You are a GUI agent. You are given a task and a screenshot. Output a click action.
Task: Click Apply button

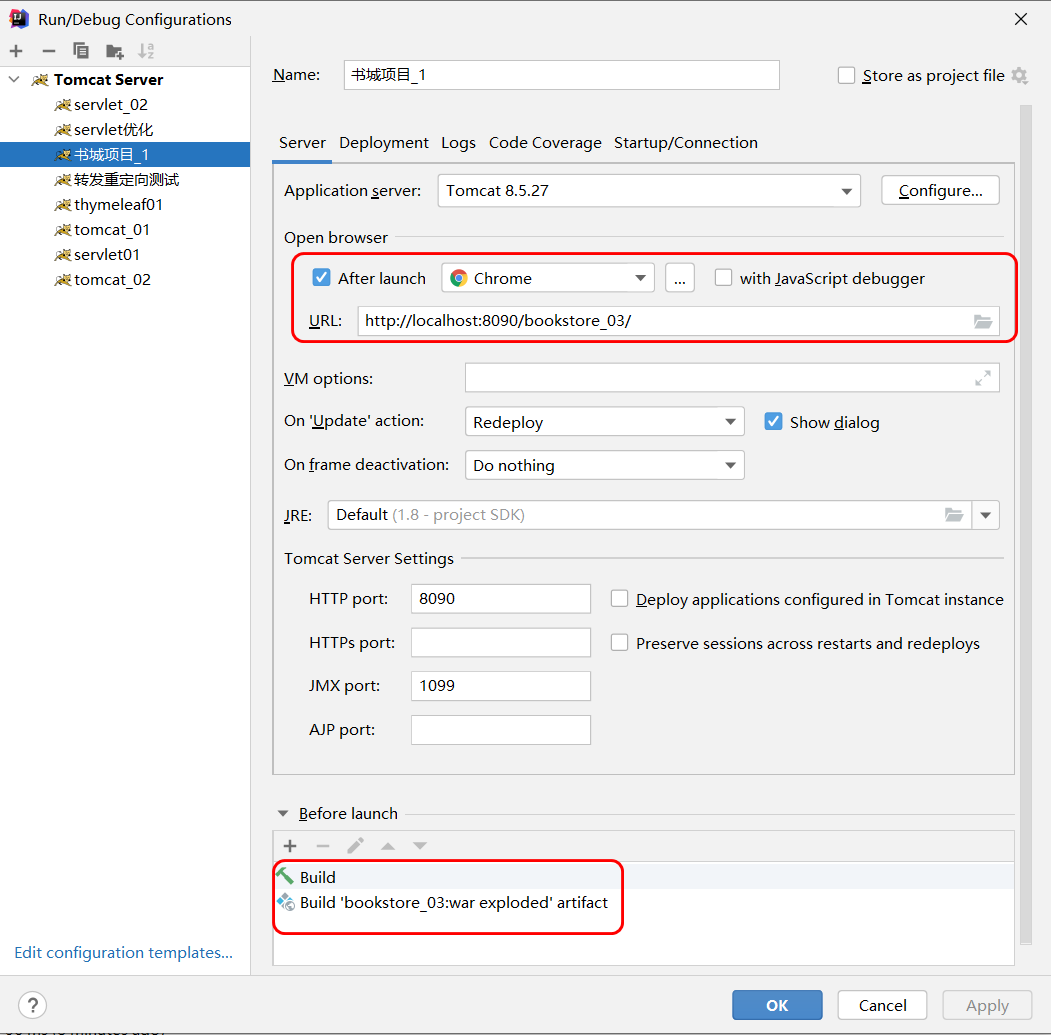tap(987, 1005)
